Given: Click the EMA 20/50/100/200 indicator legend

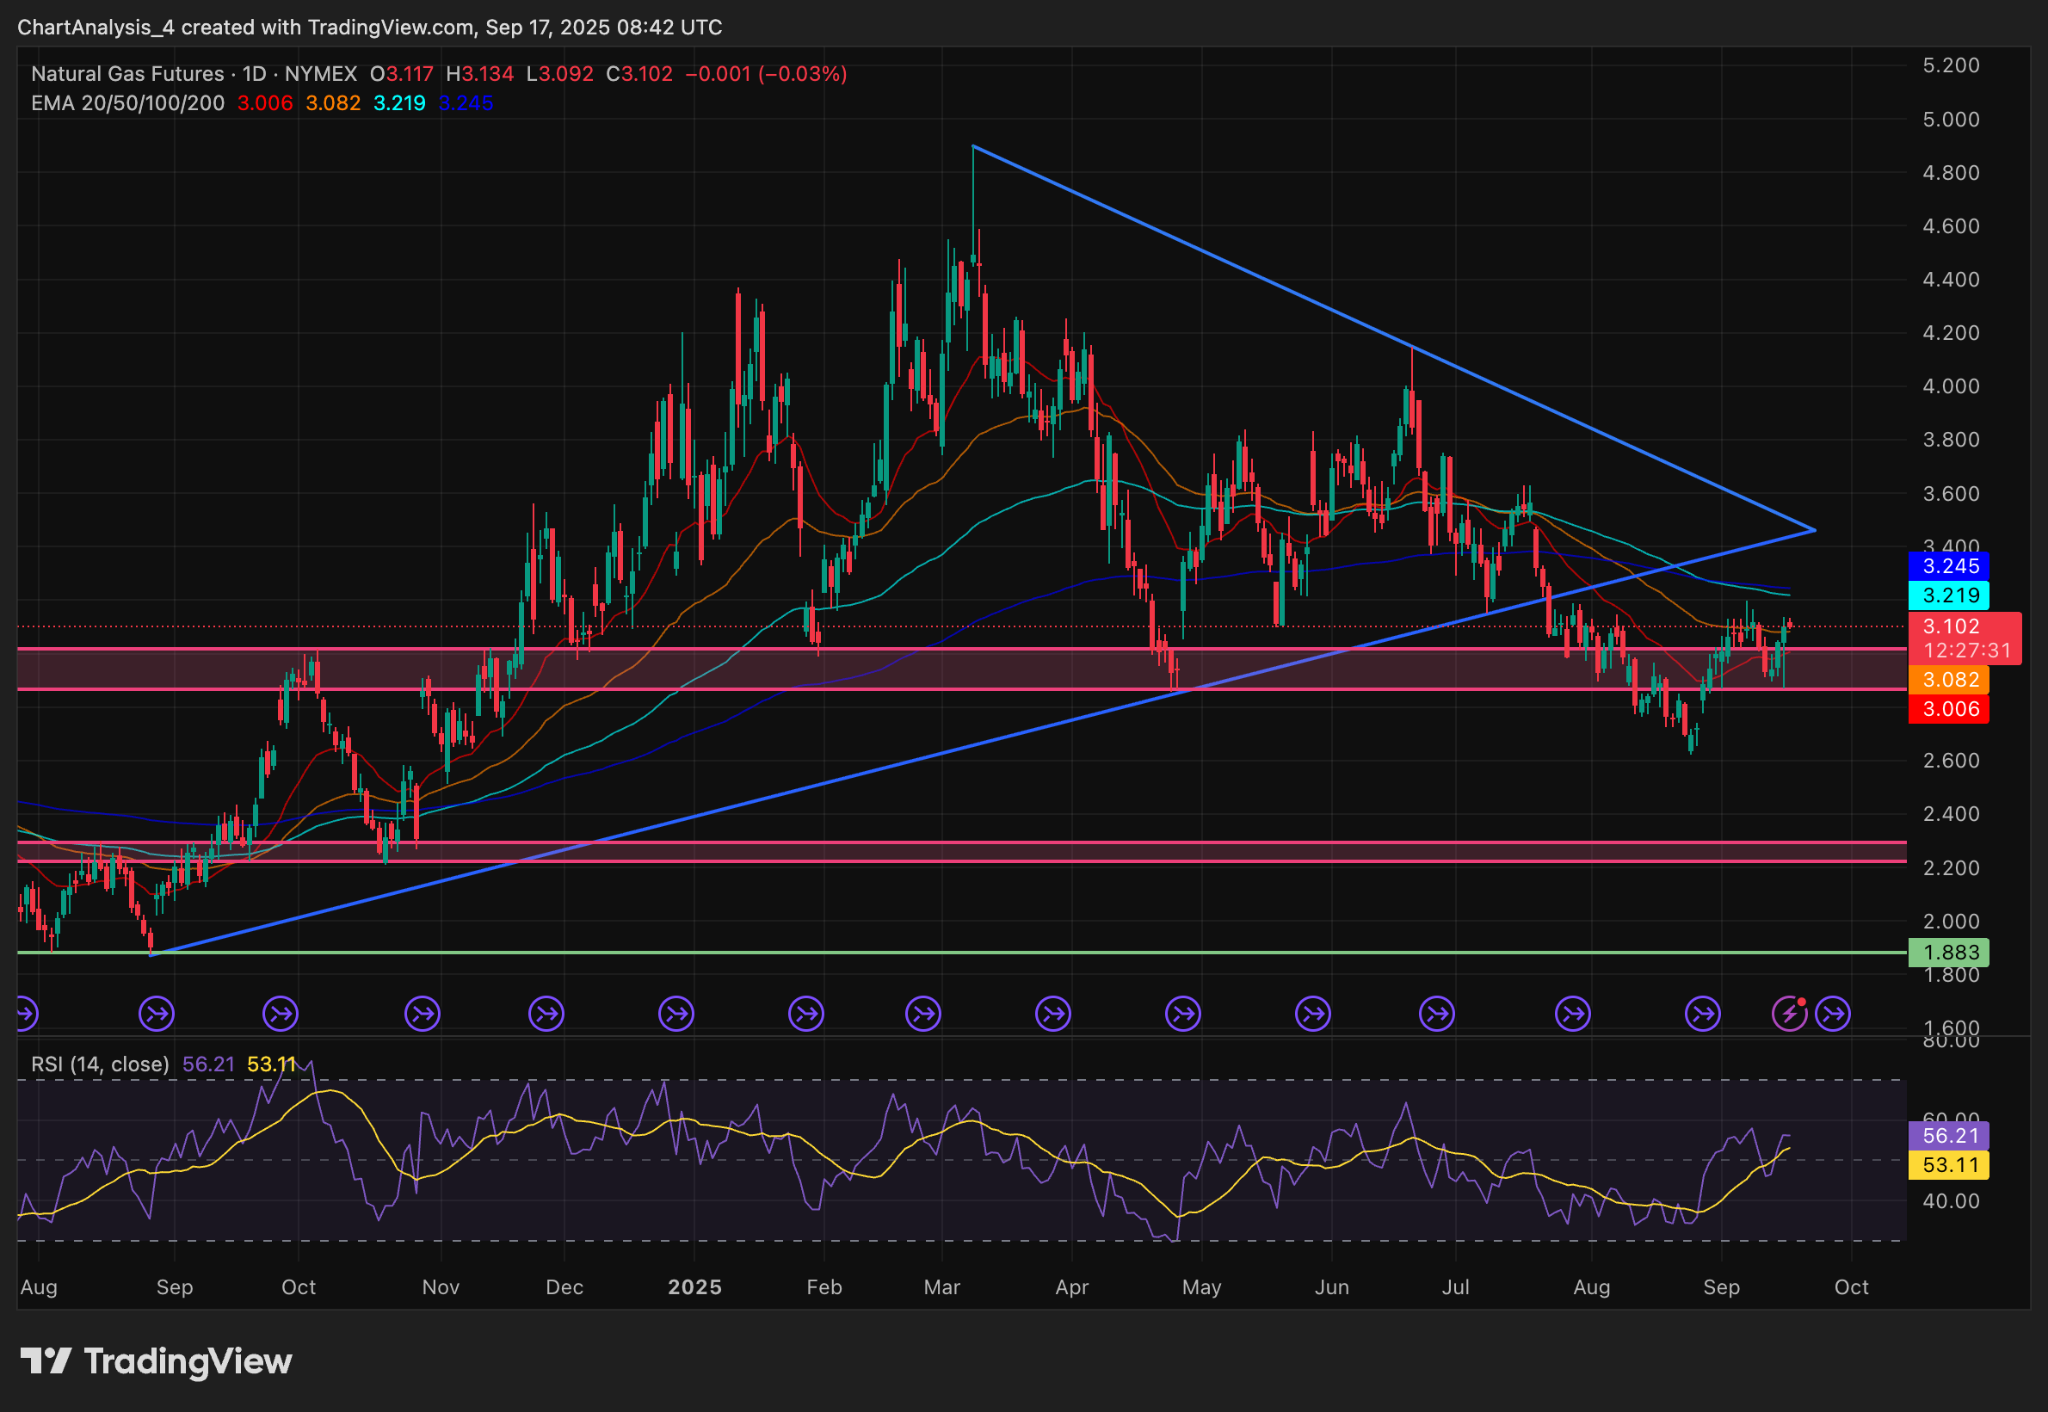Looking at the screenshot, I should [x=128, y=103].
